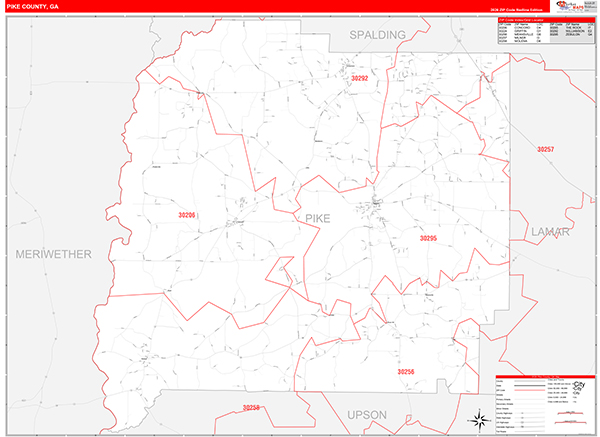Click ZIP code label 30295
The height and width of the screenshot is (437, 600).
pyautogui.click(x=428, y=238)
